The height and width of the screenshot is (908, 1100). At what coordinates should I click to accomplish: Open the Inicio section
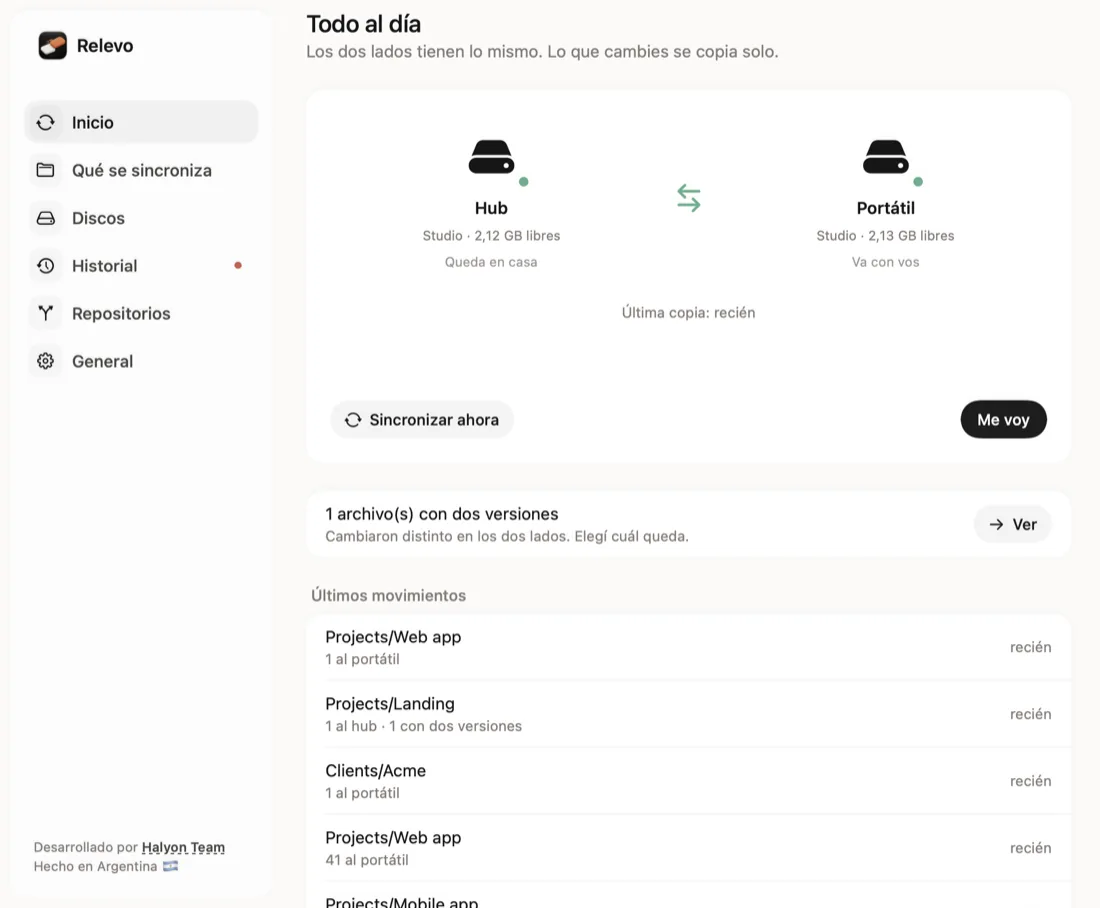click(x=142, y=122)
